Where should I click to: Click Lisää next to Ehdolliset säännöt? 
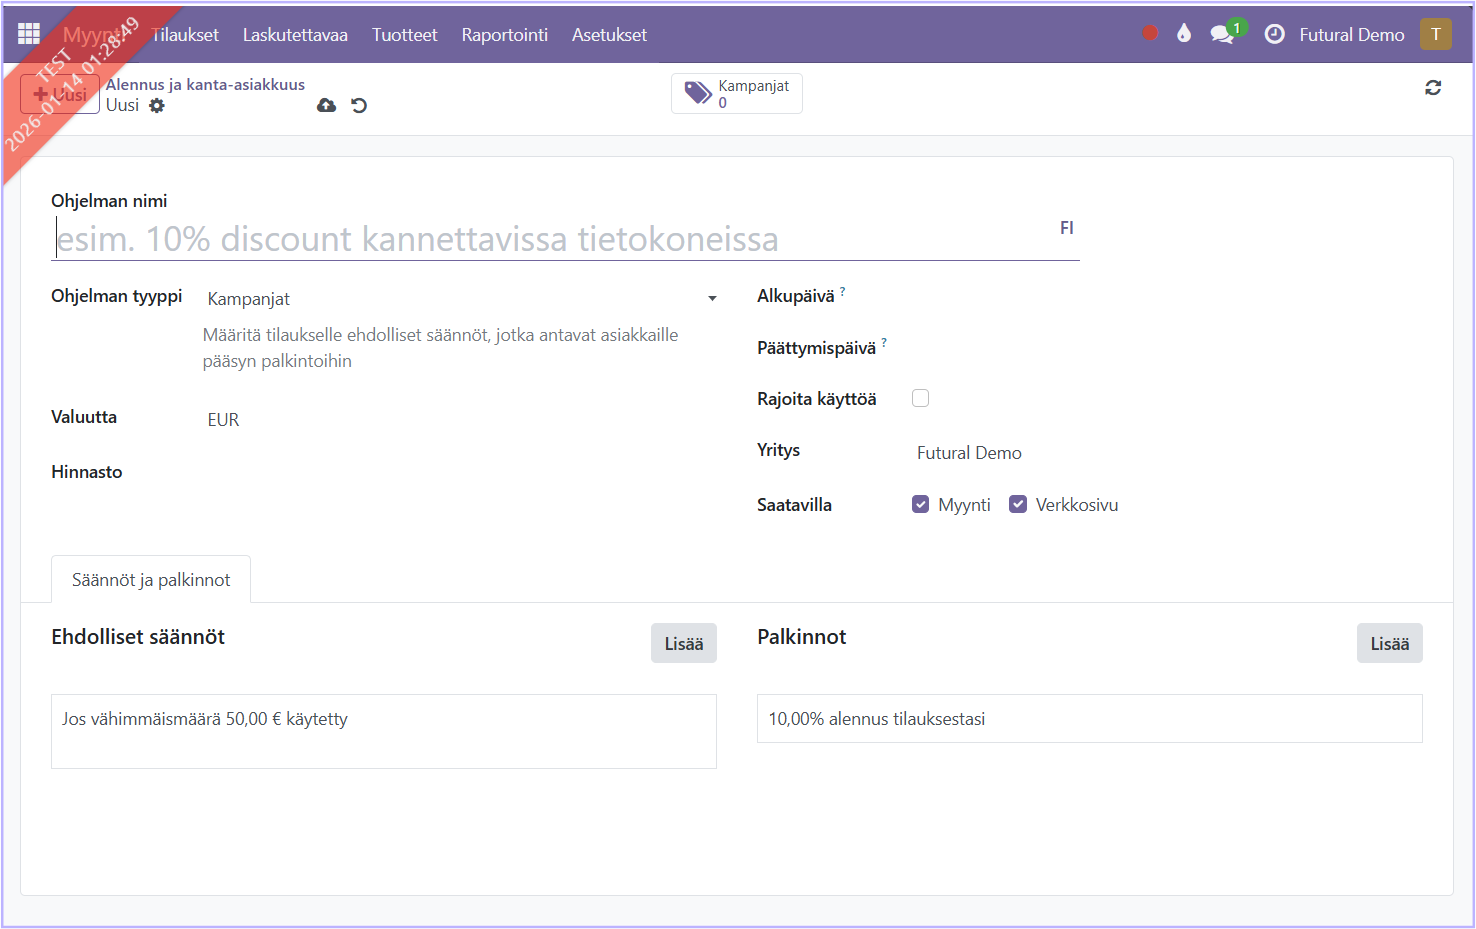point(683,644)
